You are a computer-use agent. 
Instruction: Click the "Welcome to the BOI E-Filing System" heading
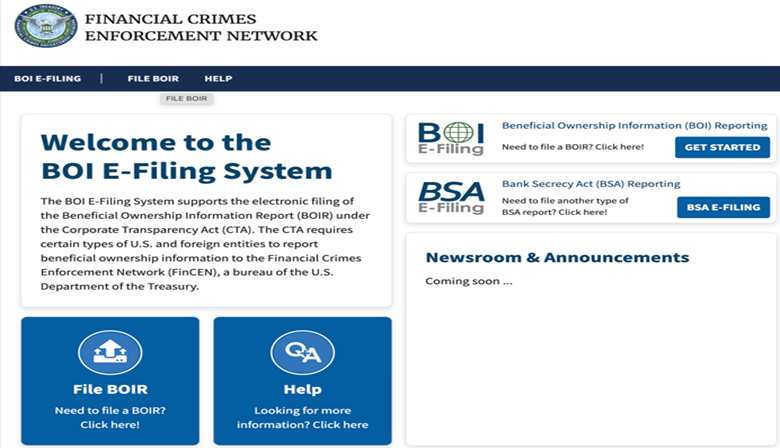tap(186, 155)
